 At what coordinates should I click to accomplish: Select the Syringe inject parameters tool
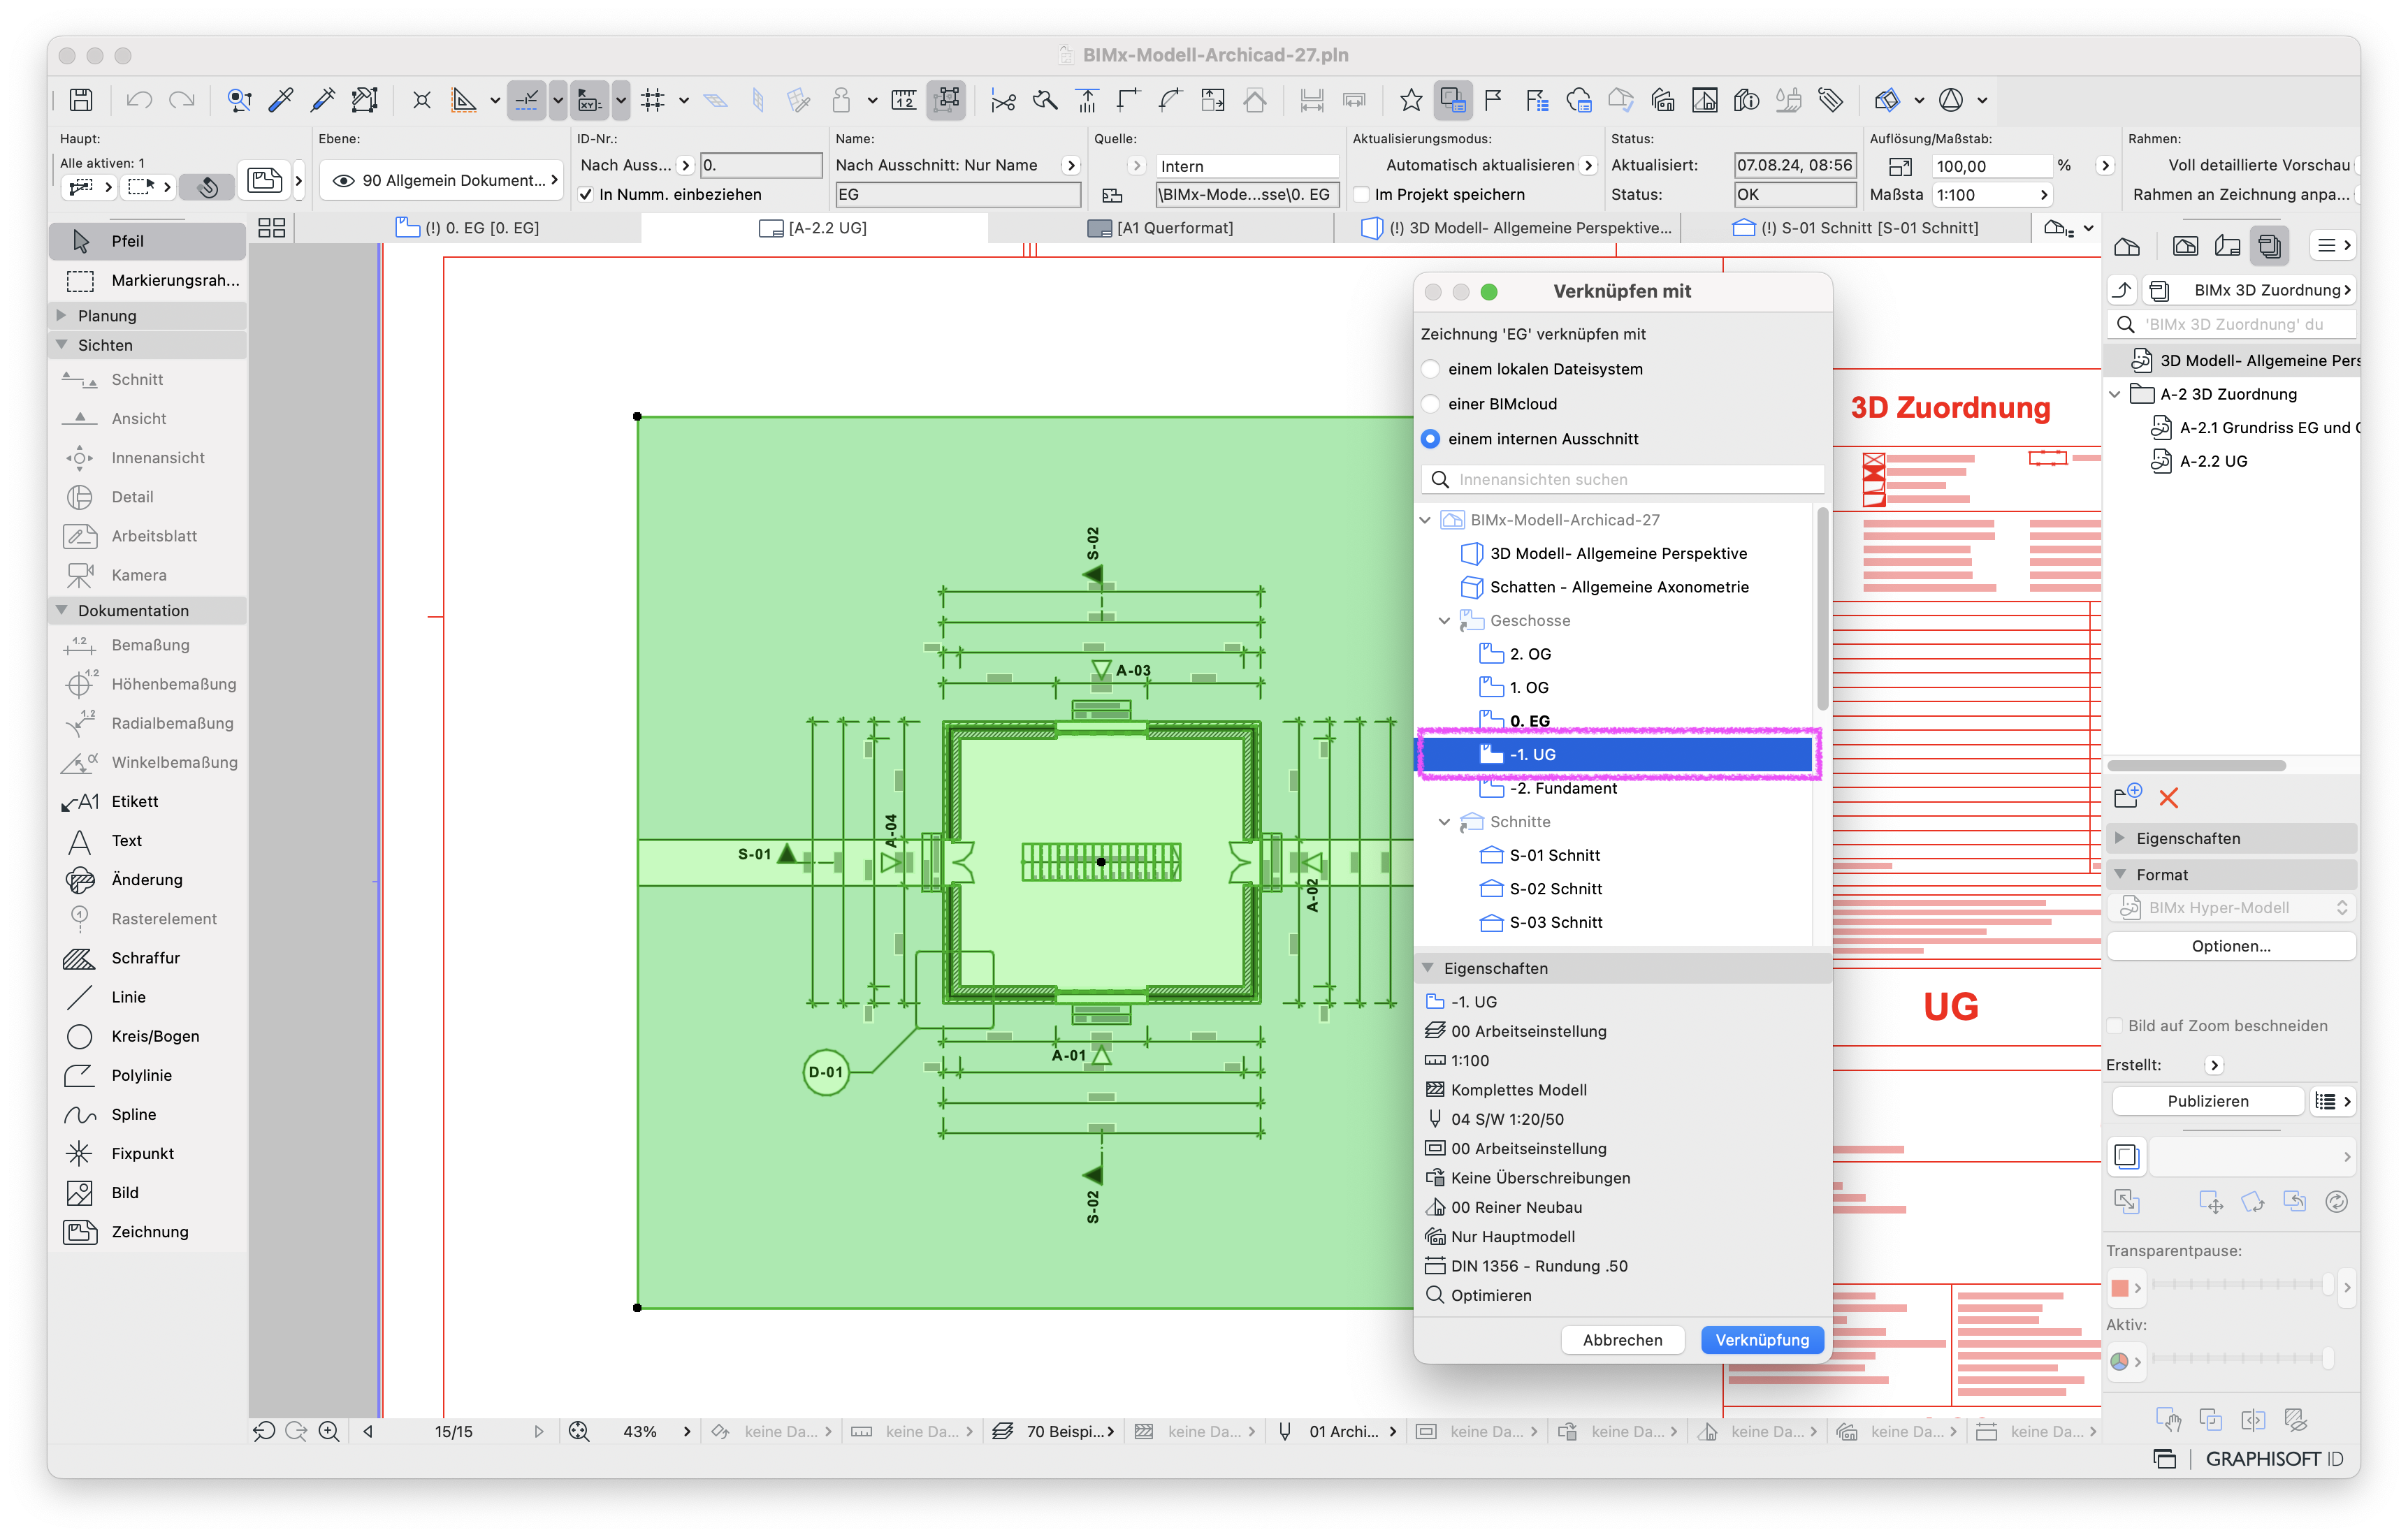(x=323, y=100)
